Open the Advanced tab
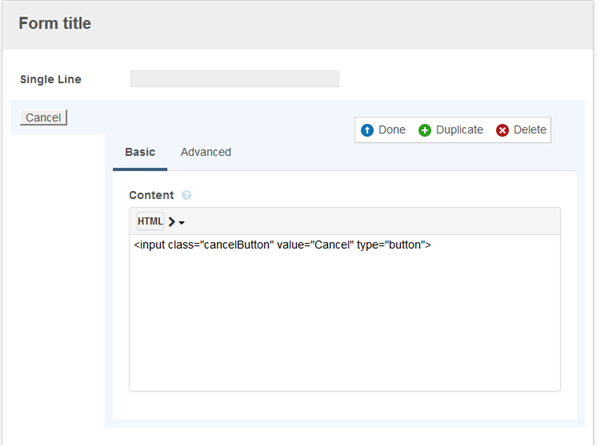This screenshot has height=445, width=600. [x=206, y=152]
